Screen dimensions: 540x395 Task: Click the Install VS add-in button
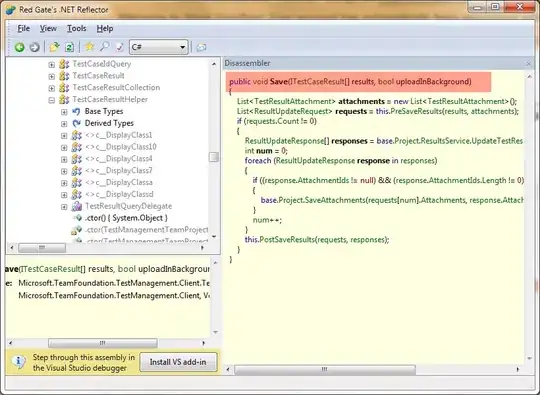178,362
